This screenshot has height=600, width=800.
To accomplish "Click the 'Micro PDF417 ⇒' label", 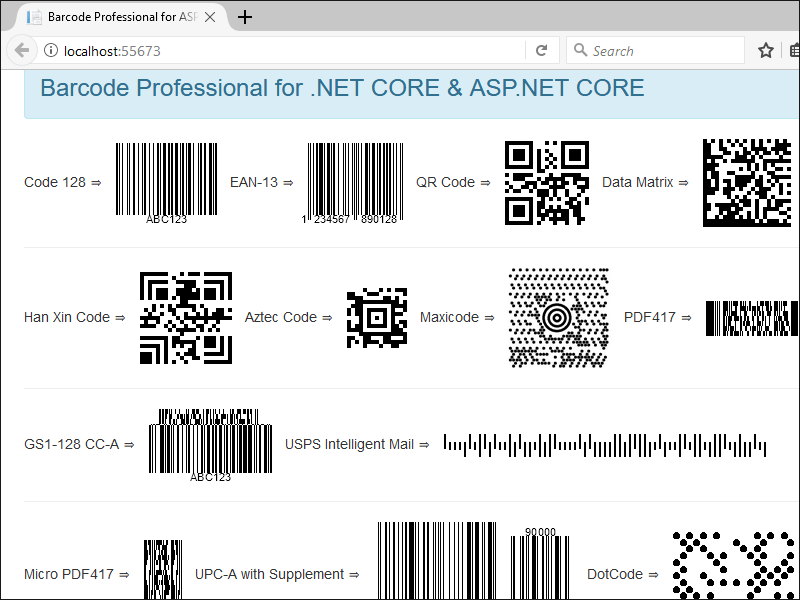I will [77, 574].
